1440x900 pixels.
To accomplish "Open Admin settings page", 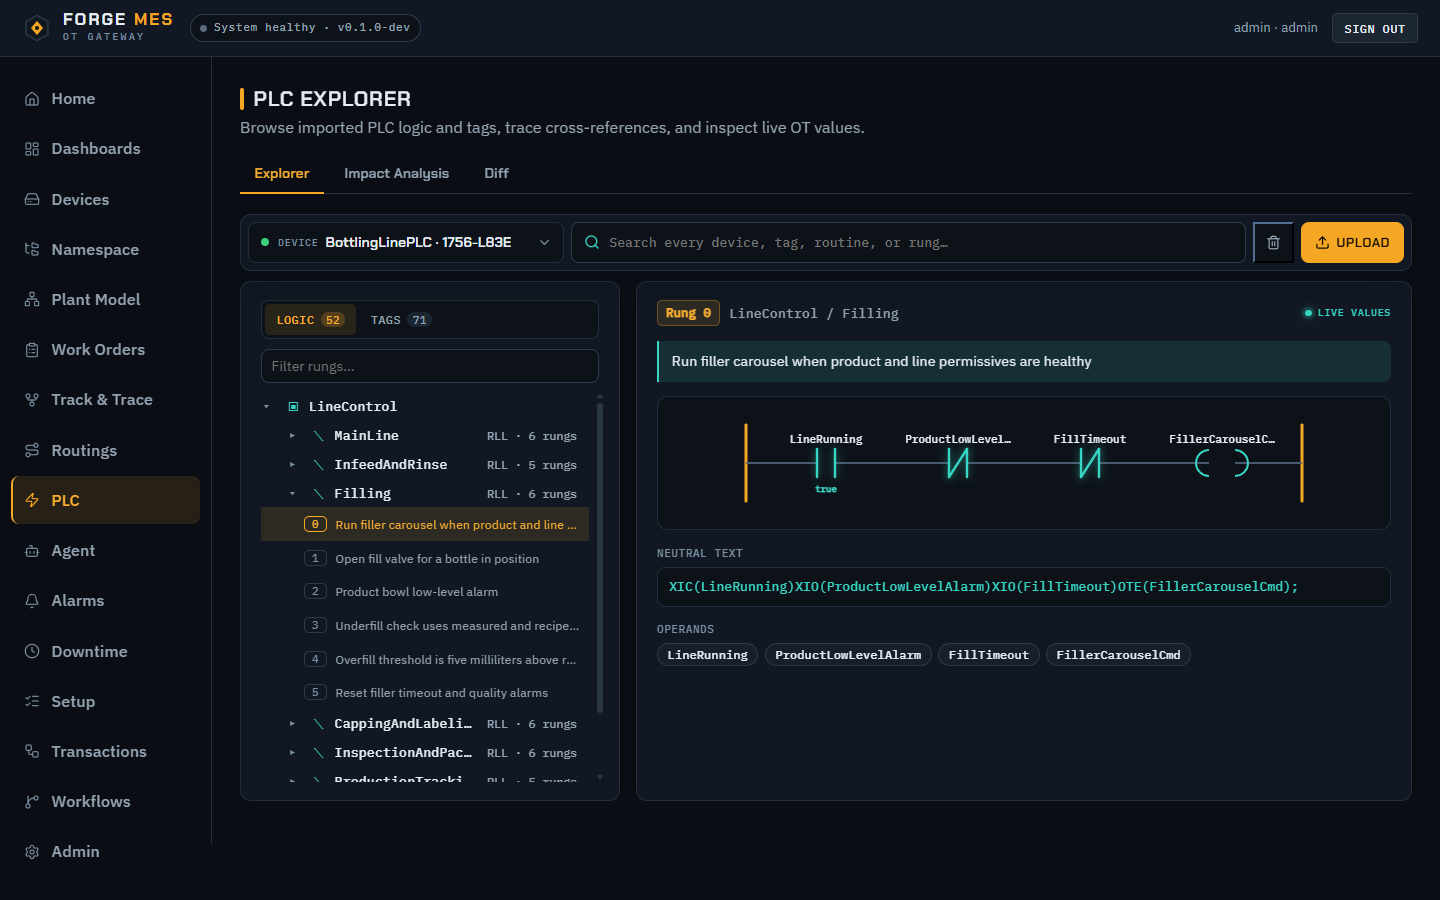I will [x=105, y=852].
